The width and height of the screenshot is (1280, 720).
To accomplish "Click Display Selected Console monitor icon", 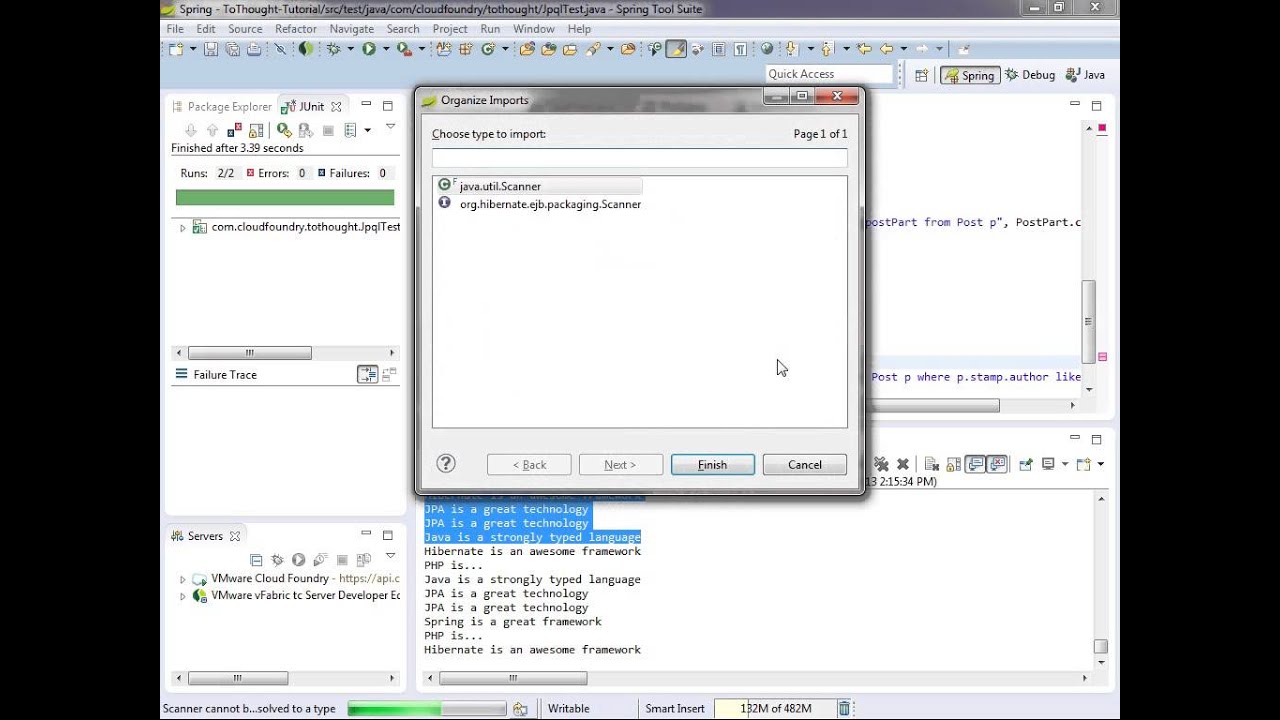I will click(1048, 464).
